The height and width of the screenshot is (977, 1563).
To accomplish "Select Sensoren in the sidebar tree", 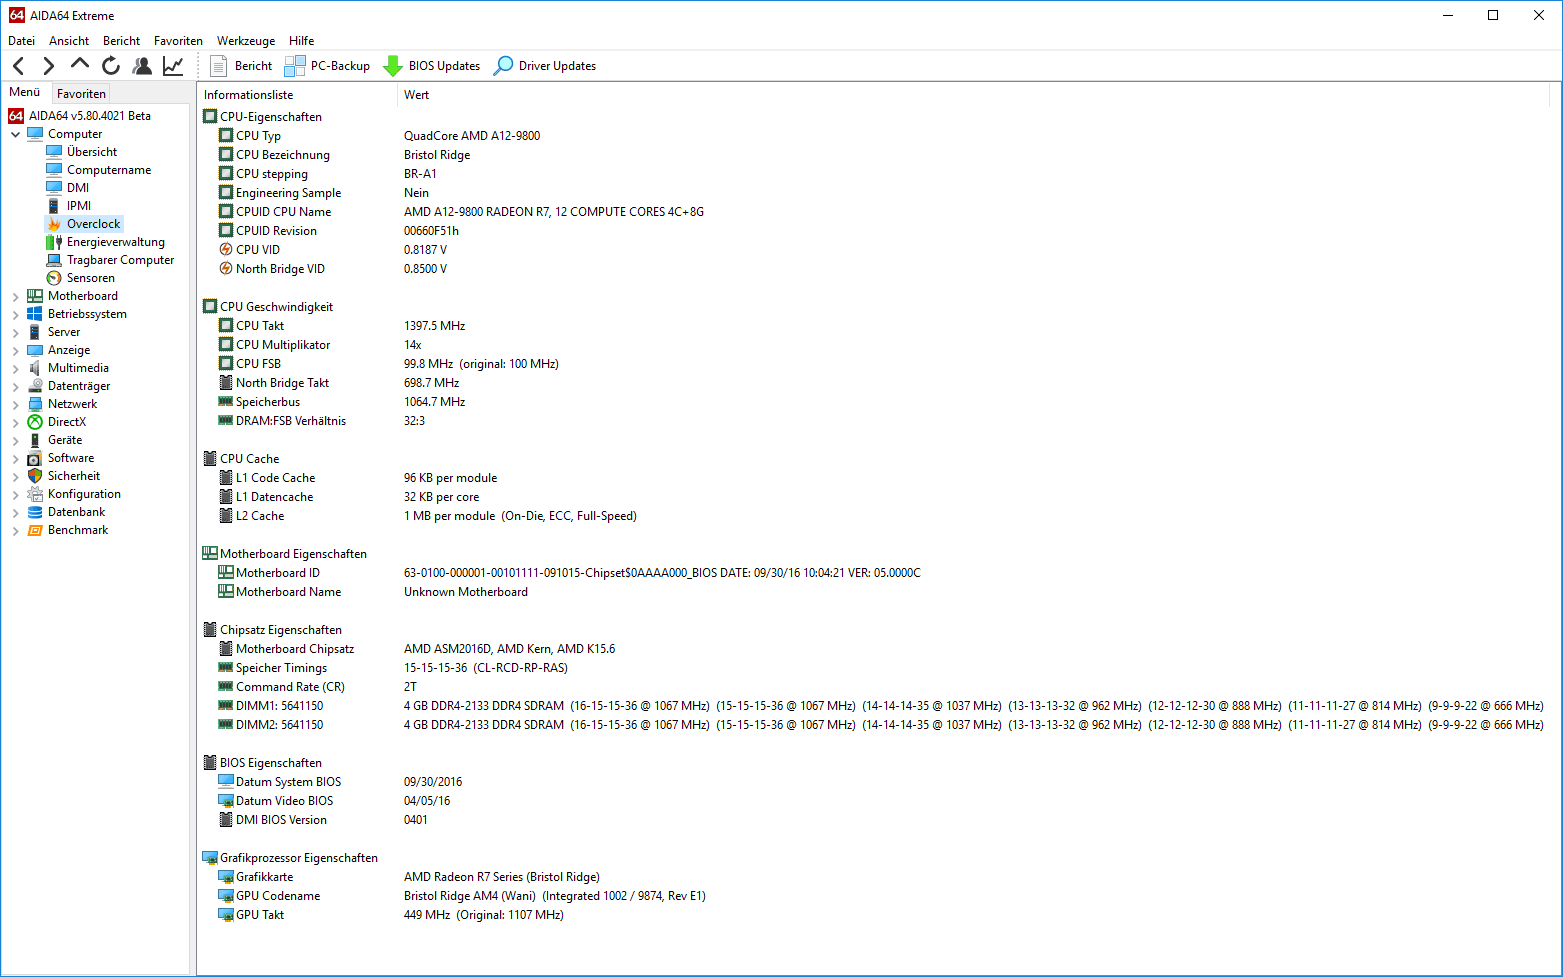I will (90, 278).
